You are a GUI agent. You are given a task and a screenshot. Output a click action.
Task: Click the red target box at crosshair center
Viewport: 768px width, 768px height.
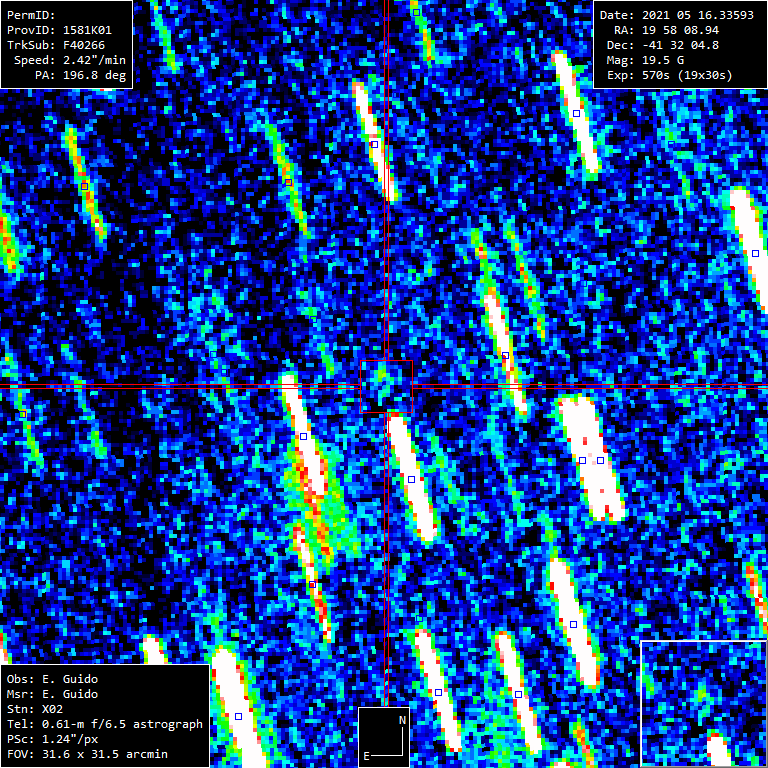coord(386,387)
